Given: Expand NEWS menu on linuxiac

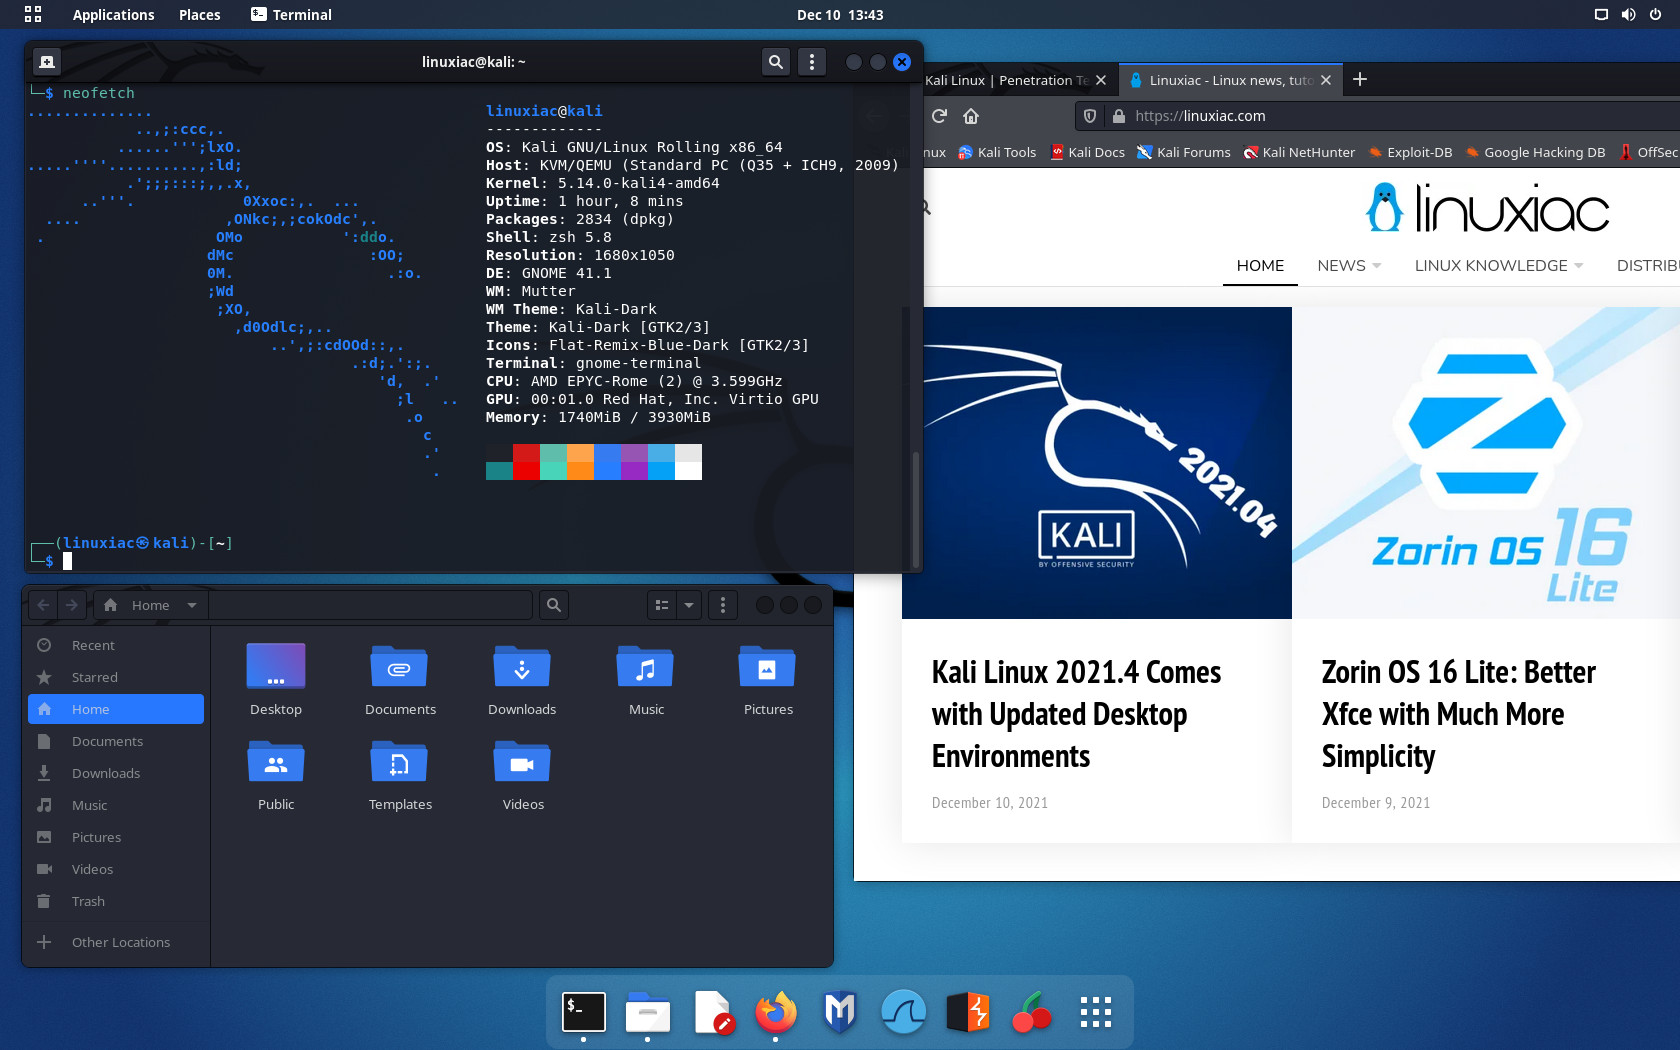Looking at the screenshot, I should (1349, 265).
